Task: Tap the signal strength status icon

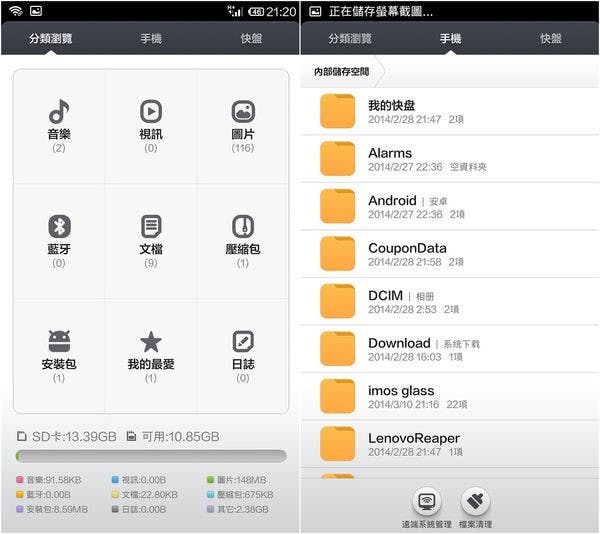Action: 235,11
